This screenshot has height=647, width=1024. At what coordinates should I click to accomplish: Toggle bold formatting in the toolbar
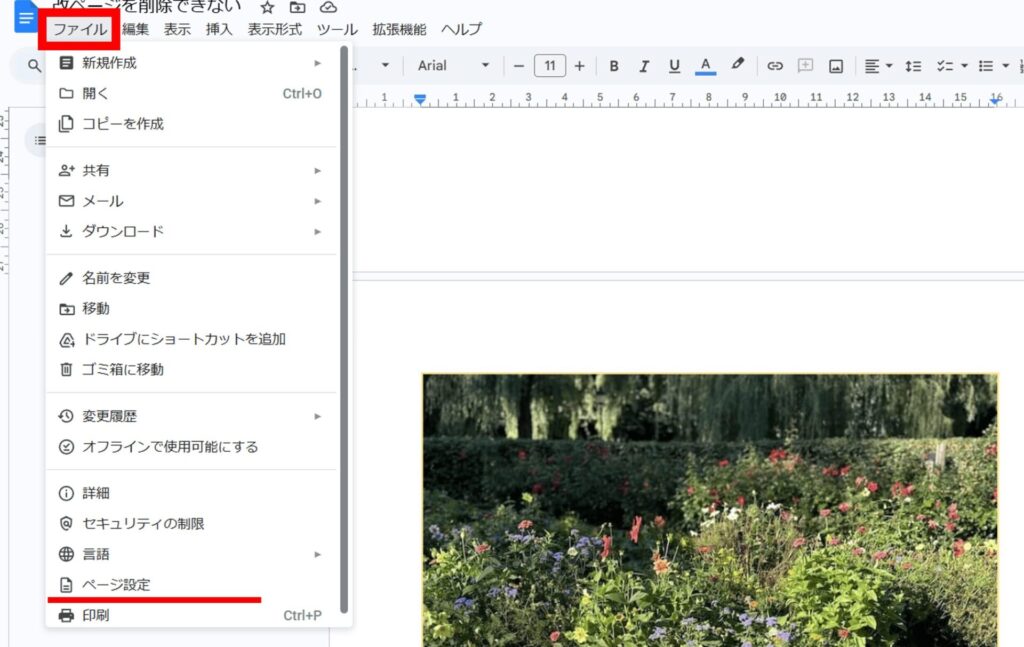tap(614, 66)
